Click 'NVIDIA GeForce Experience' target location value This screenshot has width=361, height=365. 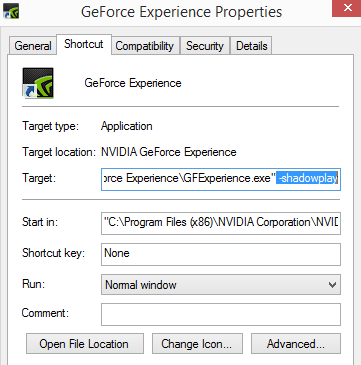(169, 152)
